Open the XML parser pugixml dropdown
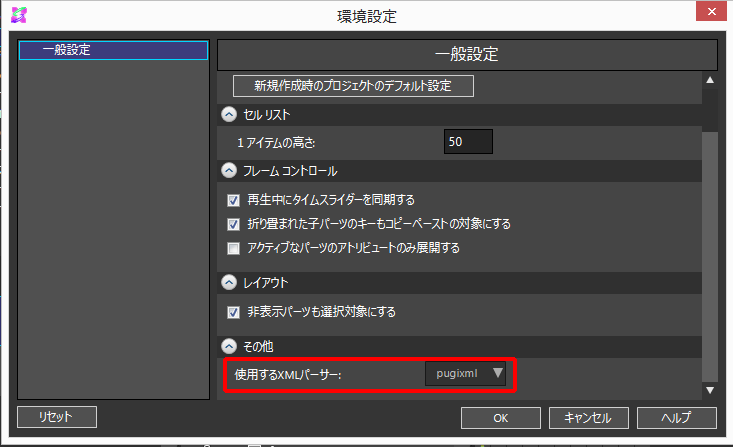733x447 pixels. pos(465,374)
